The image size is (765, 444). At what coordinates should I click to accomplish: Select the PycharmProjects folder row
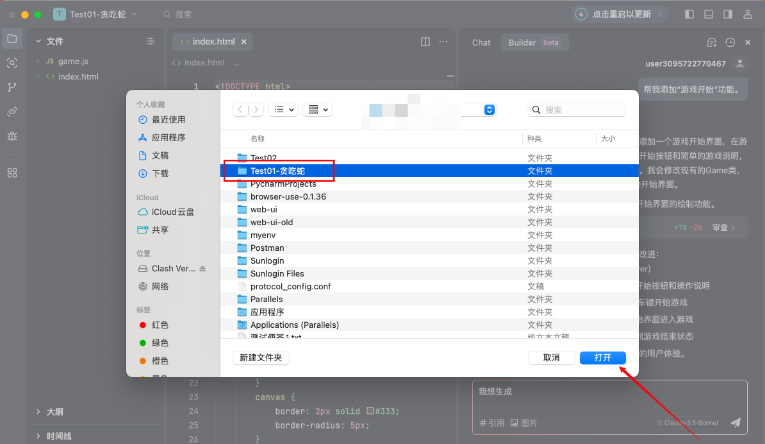coord(283,184)
